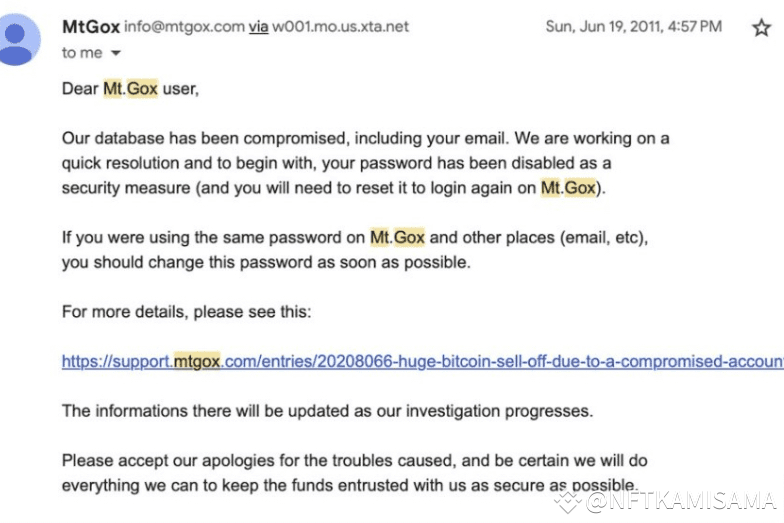Viewport: 784px width, 523px height.
Task: Click the info@mtgox.com sender address
Action: (184, 27)
